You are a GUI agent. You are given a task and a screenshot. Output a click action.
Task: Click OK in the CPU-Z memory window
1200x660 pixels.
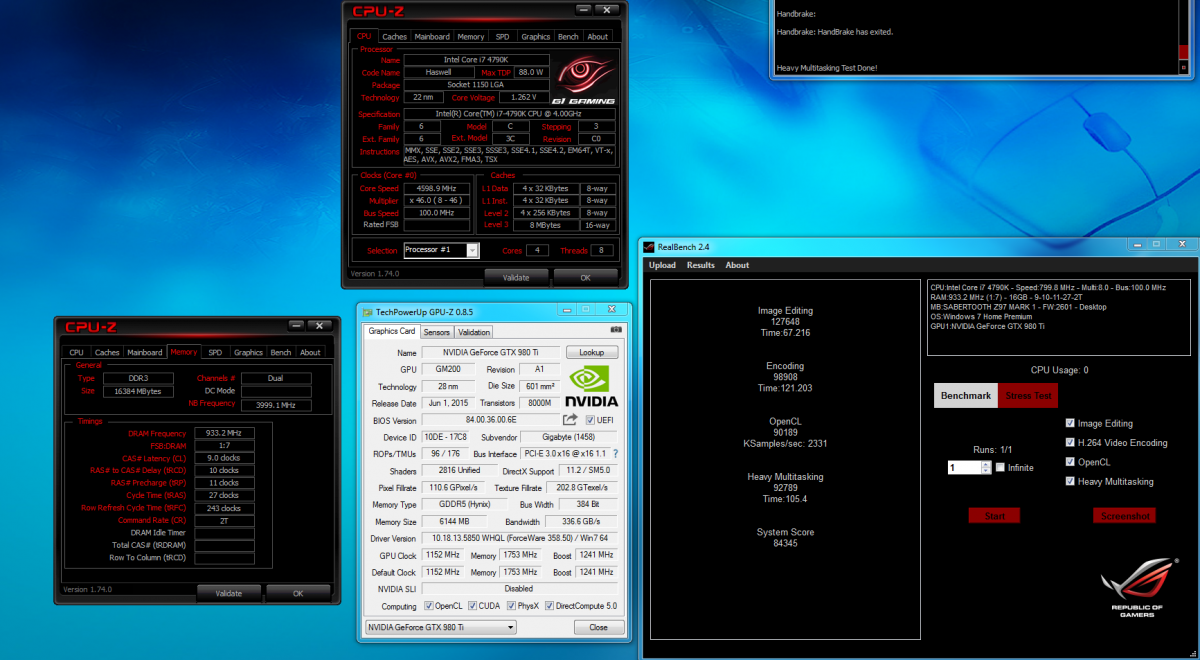[x=298, y=593]
